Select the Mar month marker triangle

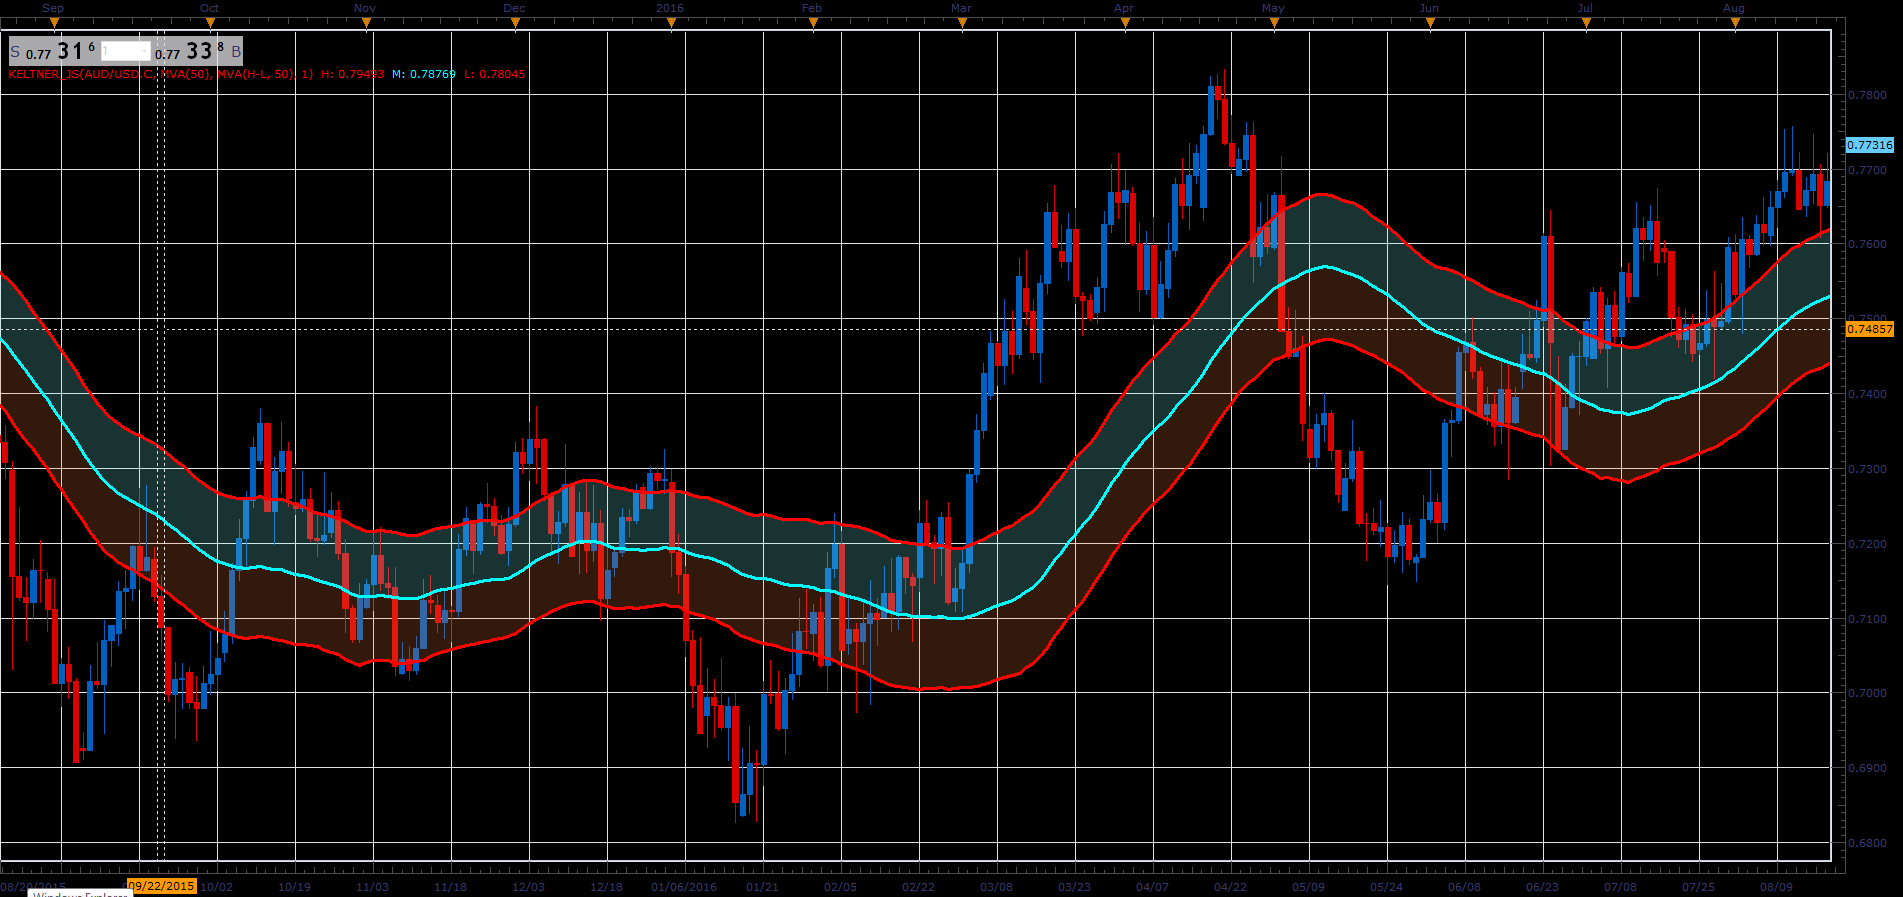962,22
